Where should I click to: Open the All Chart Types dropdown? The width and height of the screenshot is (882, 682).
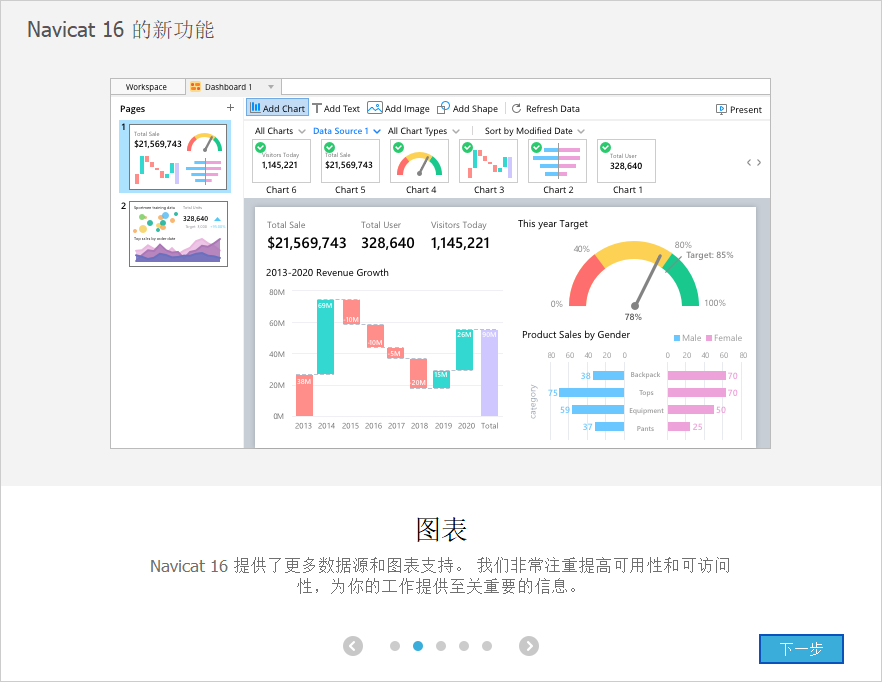(x=424, y=131)
